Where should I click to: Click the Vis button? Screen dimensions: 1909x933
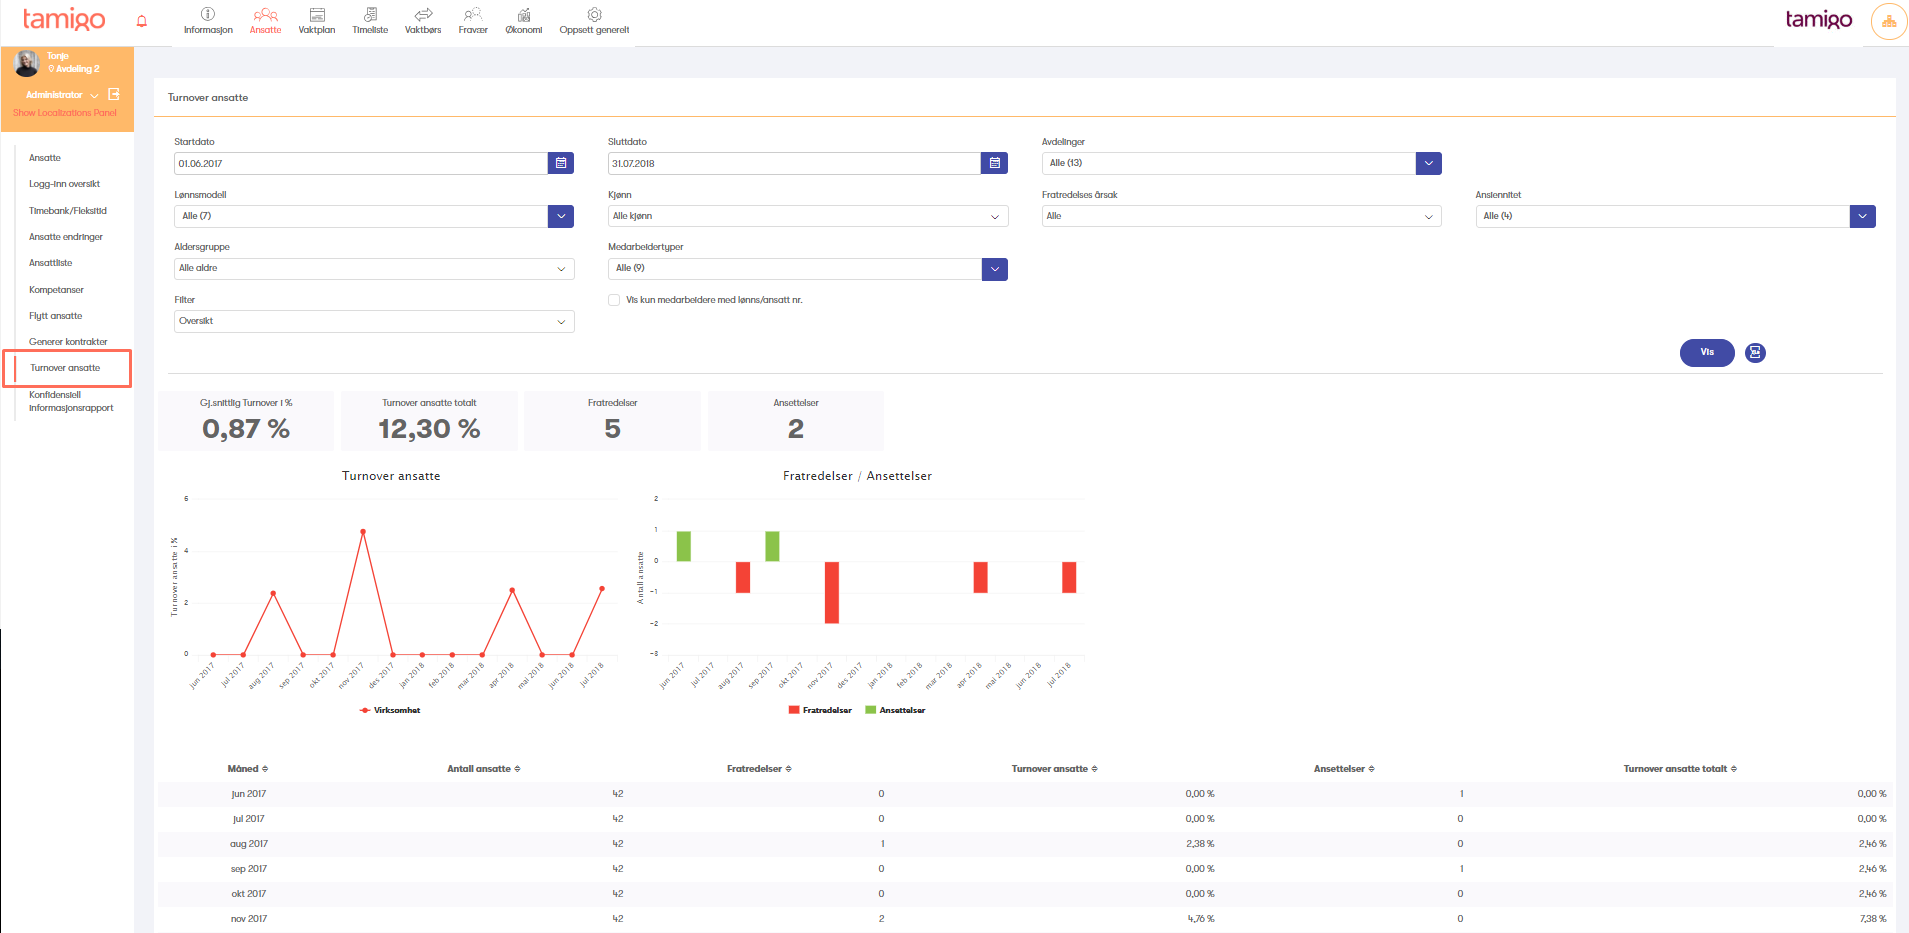point(1707,352)
